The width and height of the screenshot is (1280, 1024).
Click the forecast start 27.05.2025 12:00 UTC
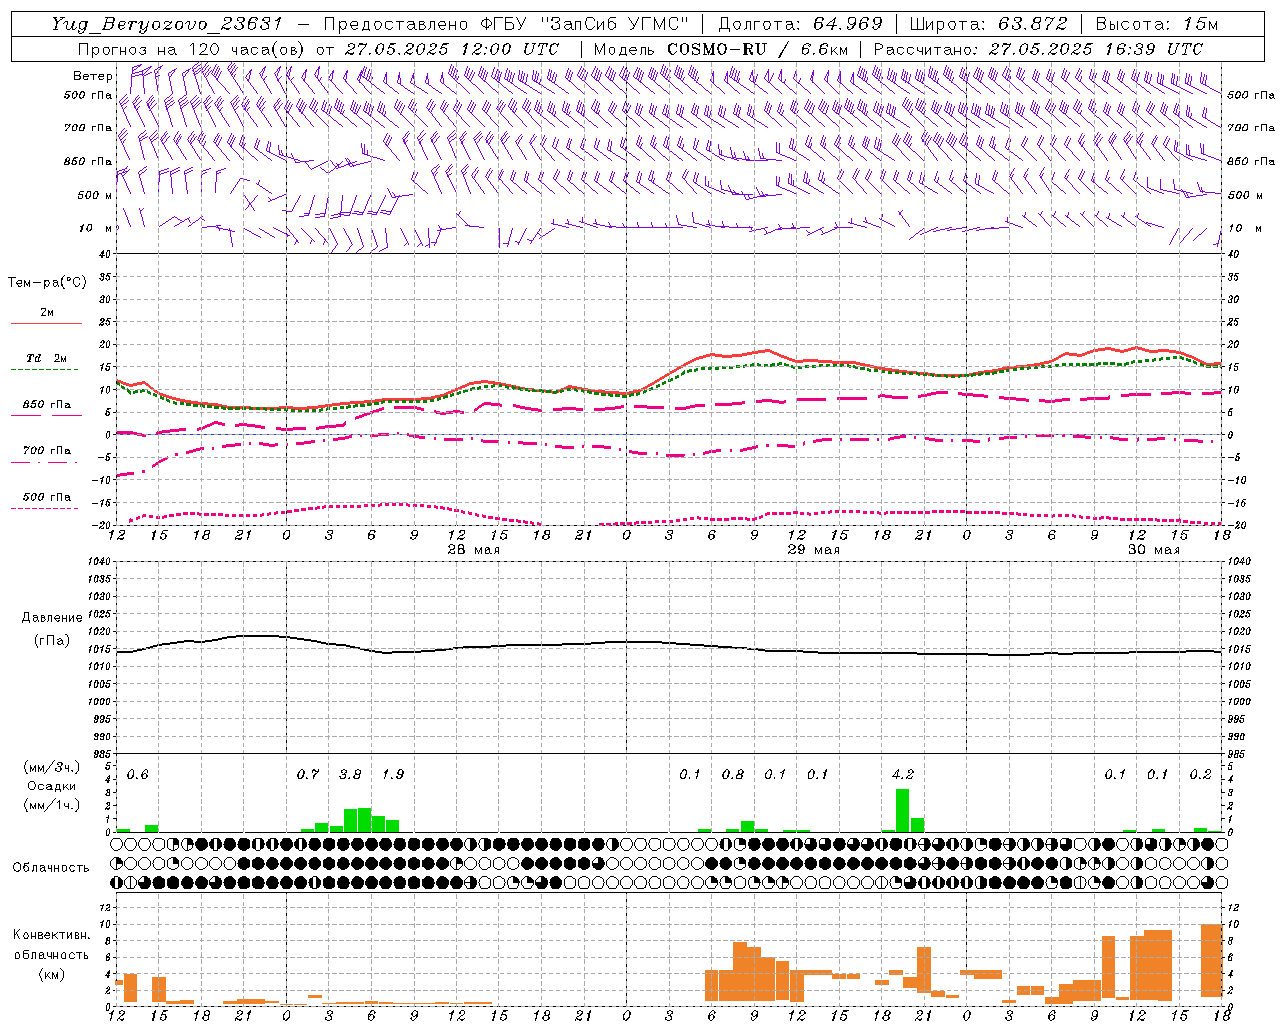452,49
